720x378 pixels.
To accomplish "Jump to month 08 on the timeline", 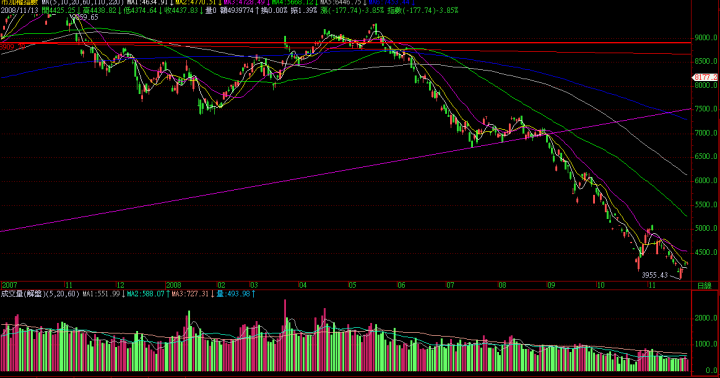I will (502, 286).
